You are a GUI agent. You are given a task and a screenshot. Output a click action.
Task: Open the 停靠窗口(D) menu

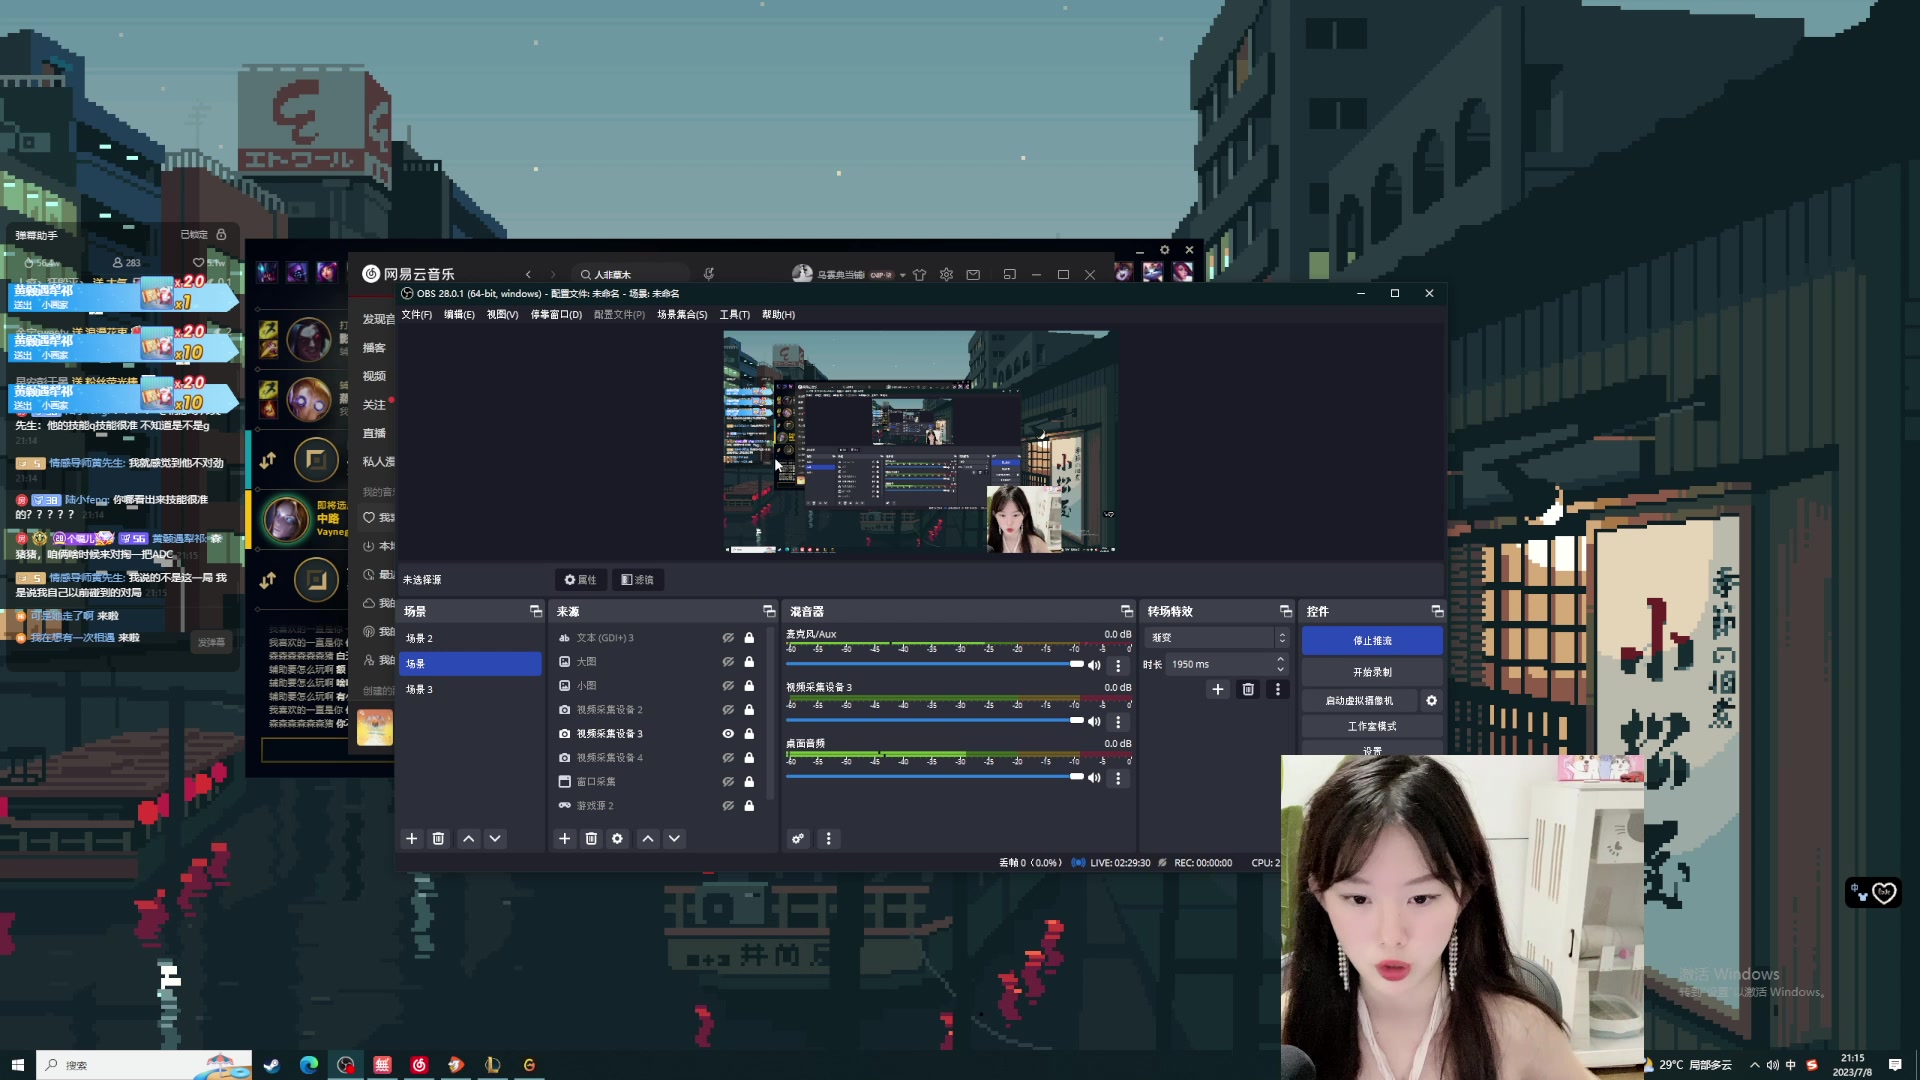click(x=556, y=315)
